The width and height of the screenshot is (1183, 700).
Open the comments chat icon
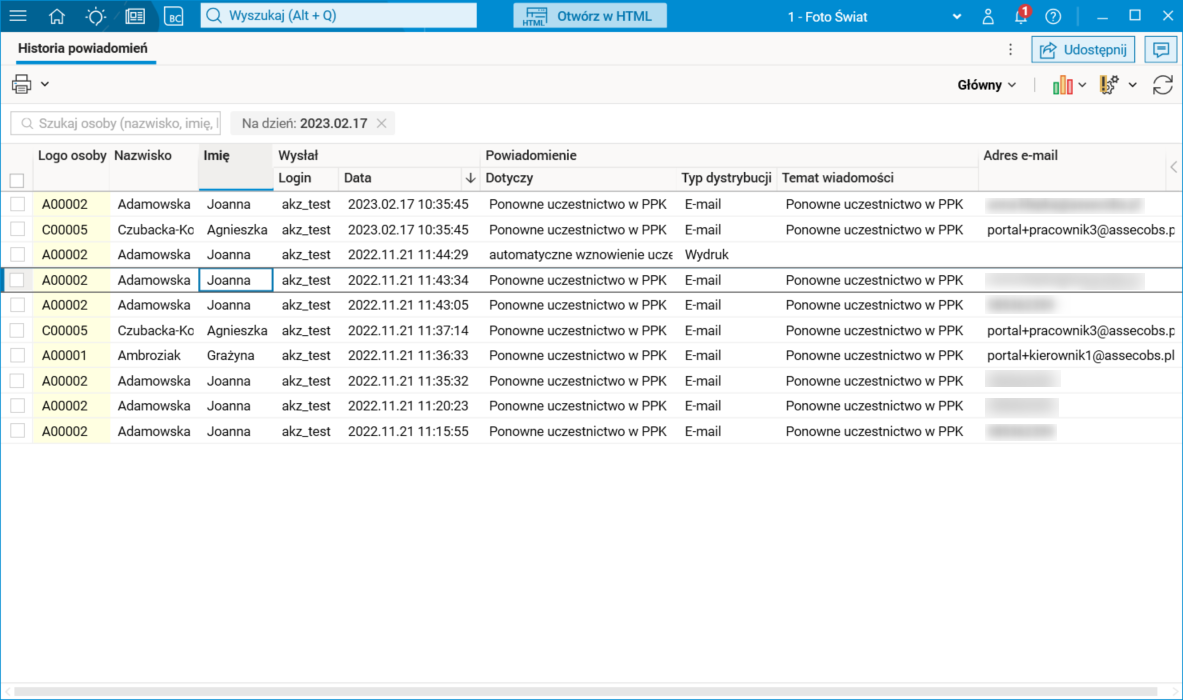[x=1161, y=50]
